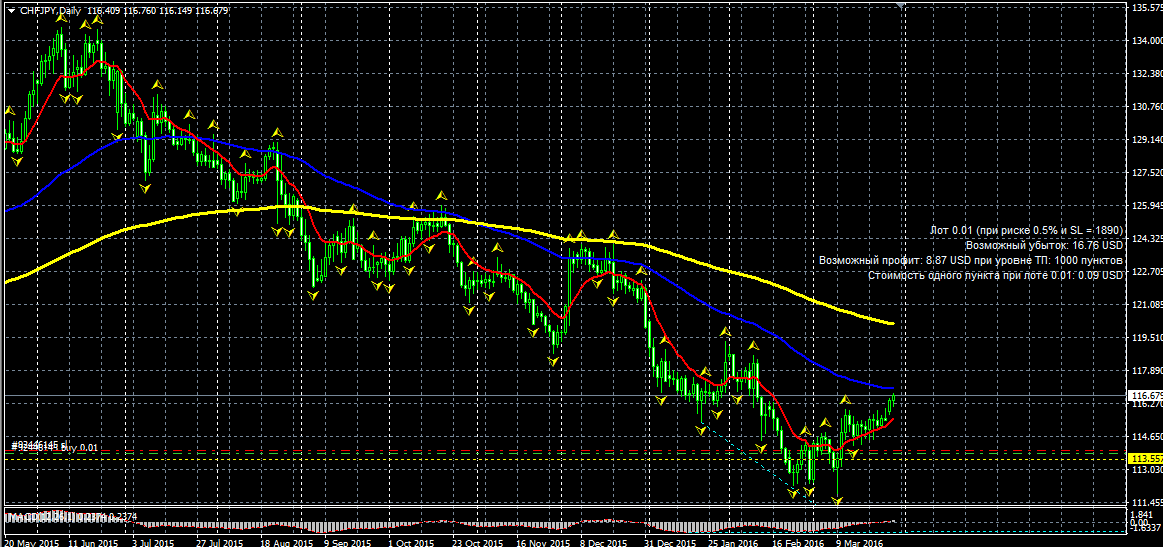Click the 121.085 price scale value

pos(1147,305)
